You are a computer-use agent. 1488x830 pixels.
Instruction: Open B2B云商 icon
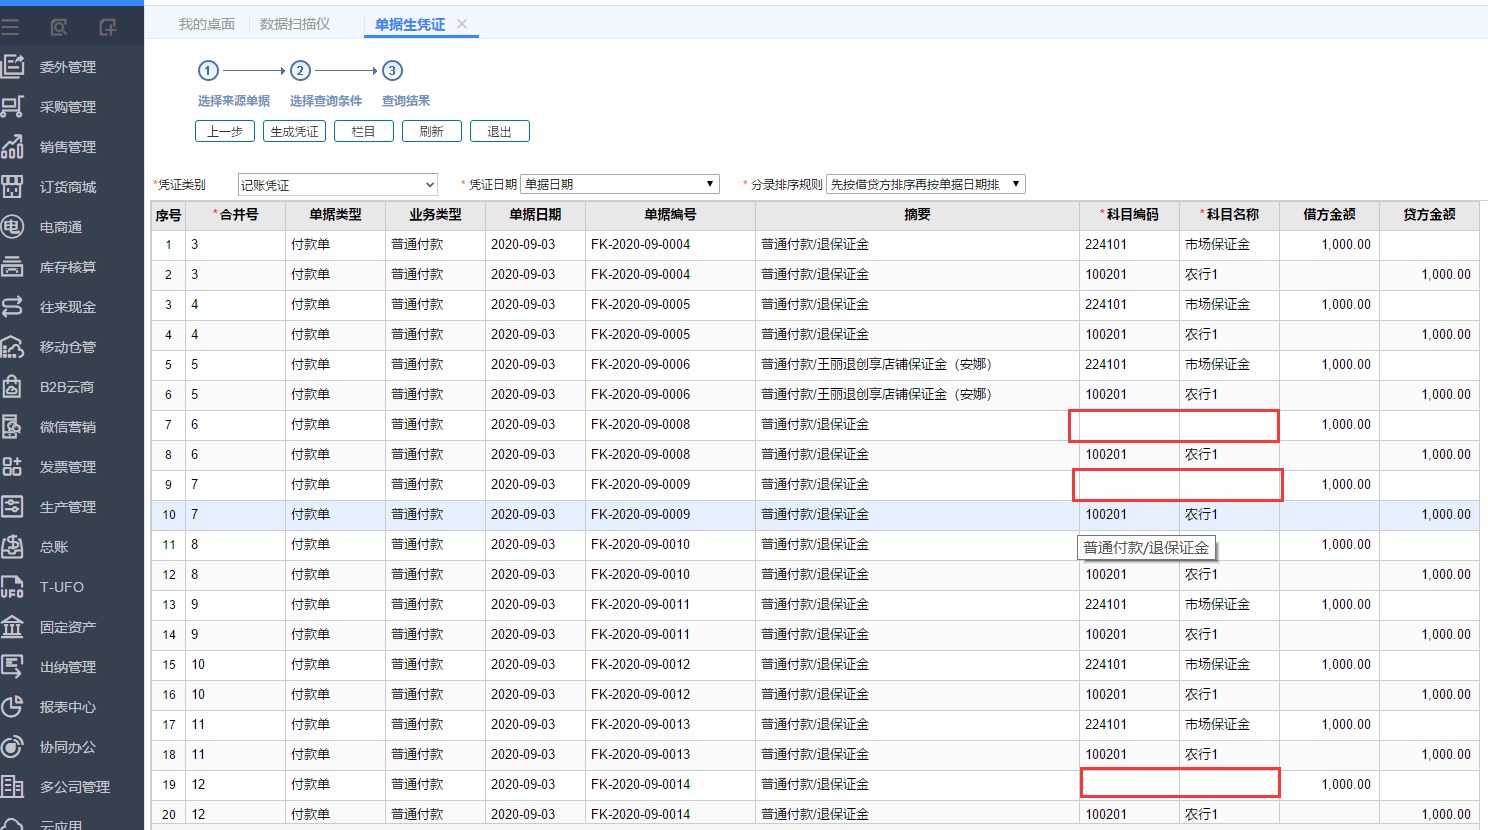[x=12, y=387]
